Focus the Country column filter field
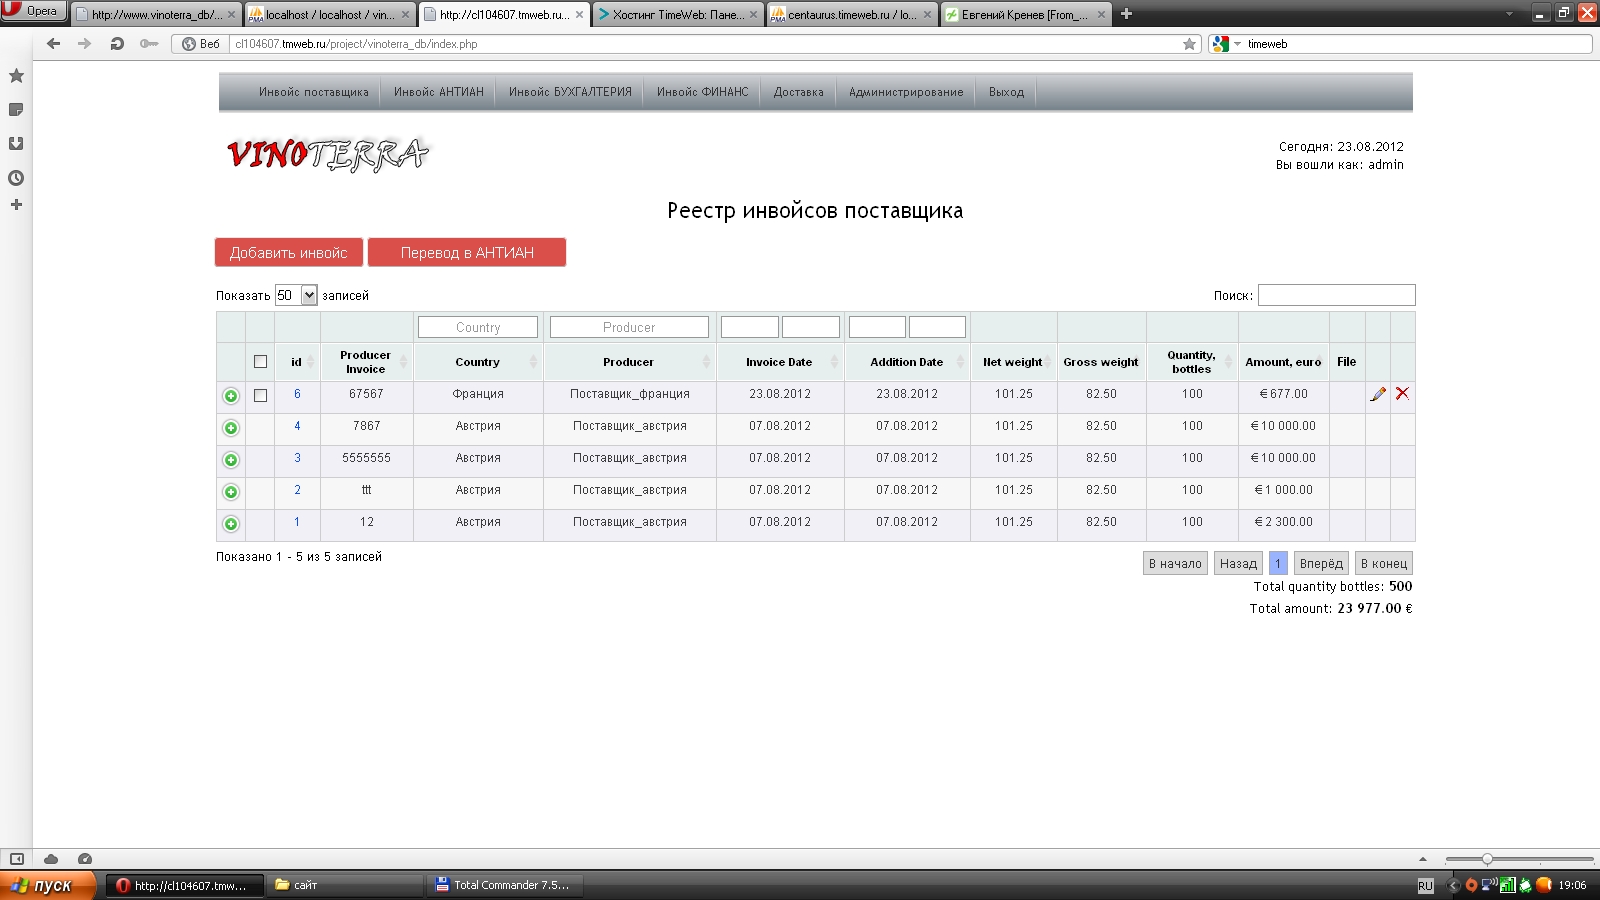The height and width of the screenshot is (900, 1600). 478,327
